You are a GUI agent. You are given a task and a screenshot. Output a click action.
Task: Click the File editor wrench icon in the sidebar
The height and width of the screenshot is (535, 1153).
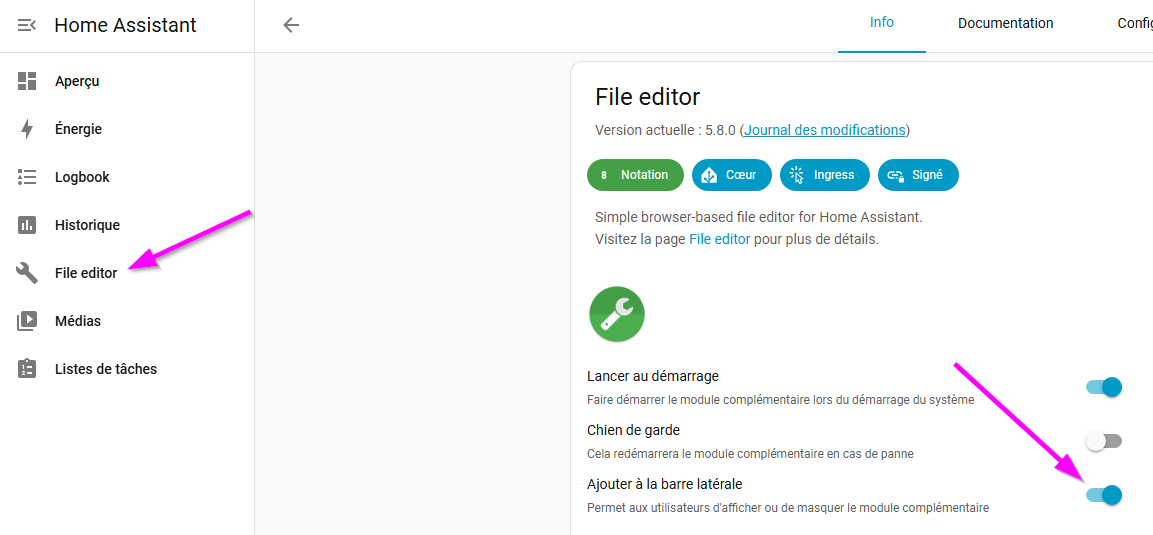[27, 273]
